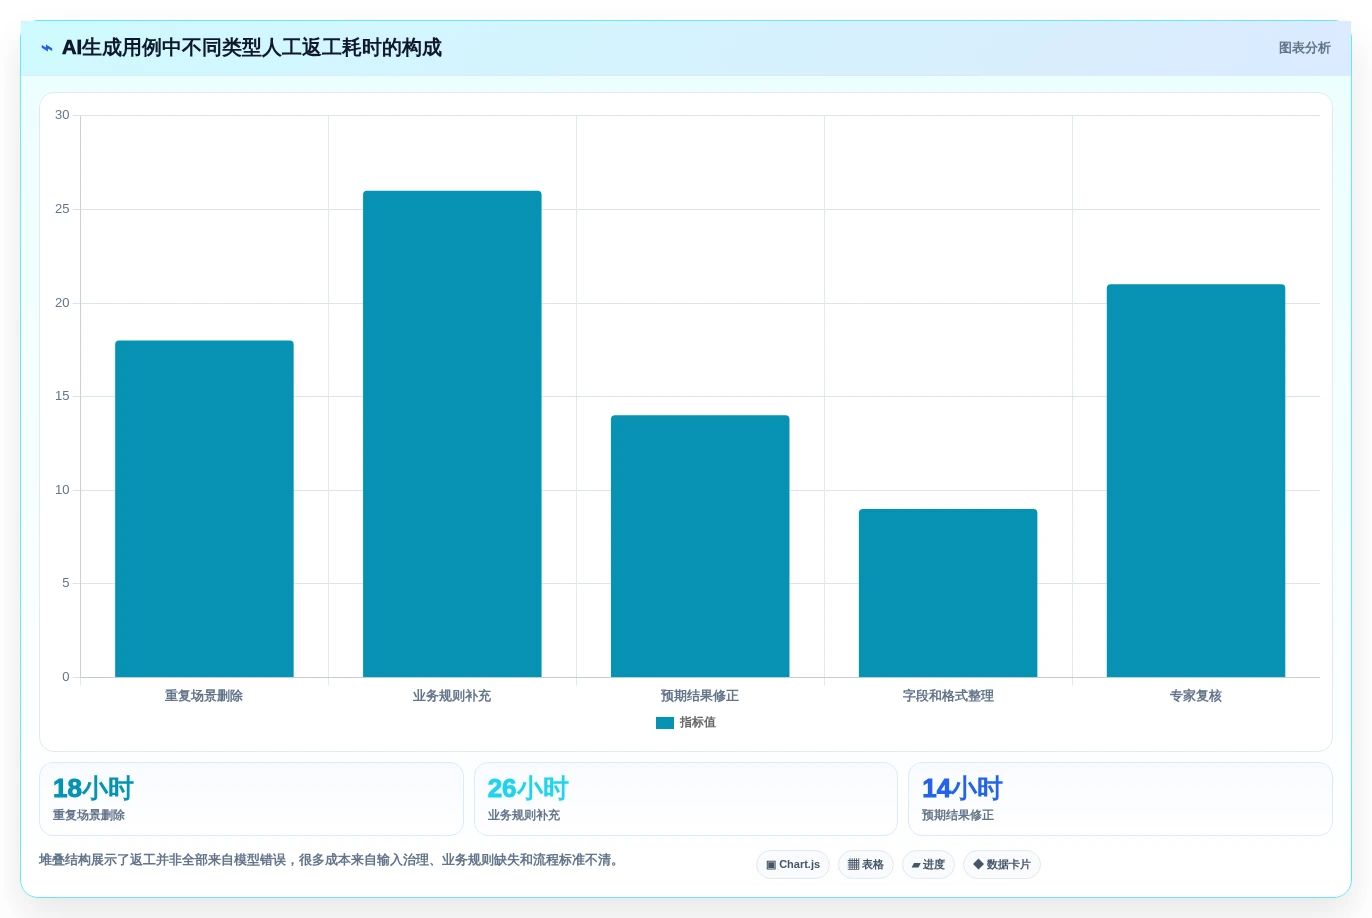The image size is (1372, 918).
Task: Click the lightning icon beside the title
Action: 47,48
